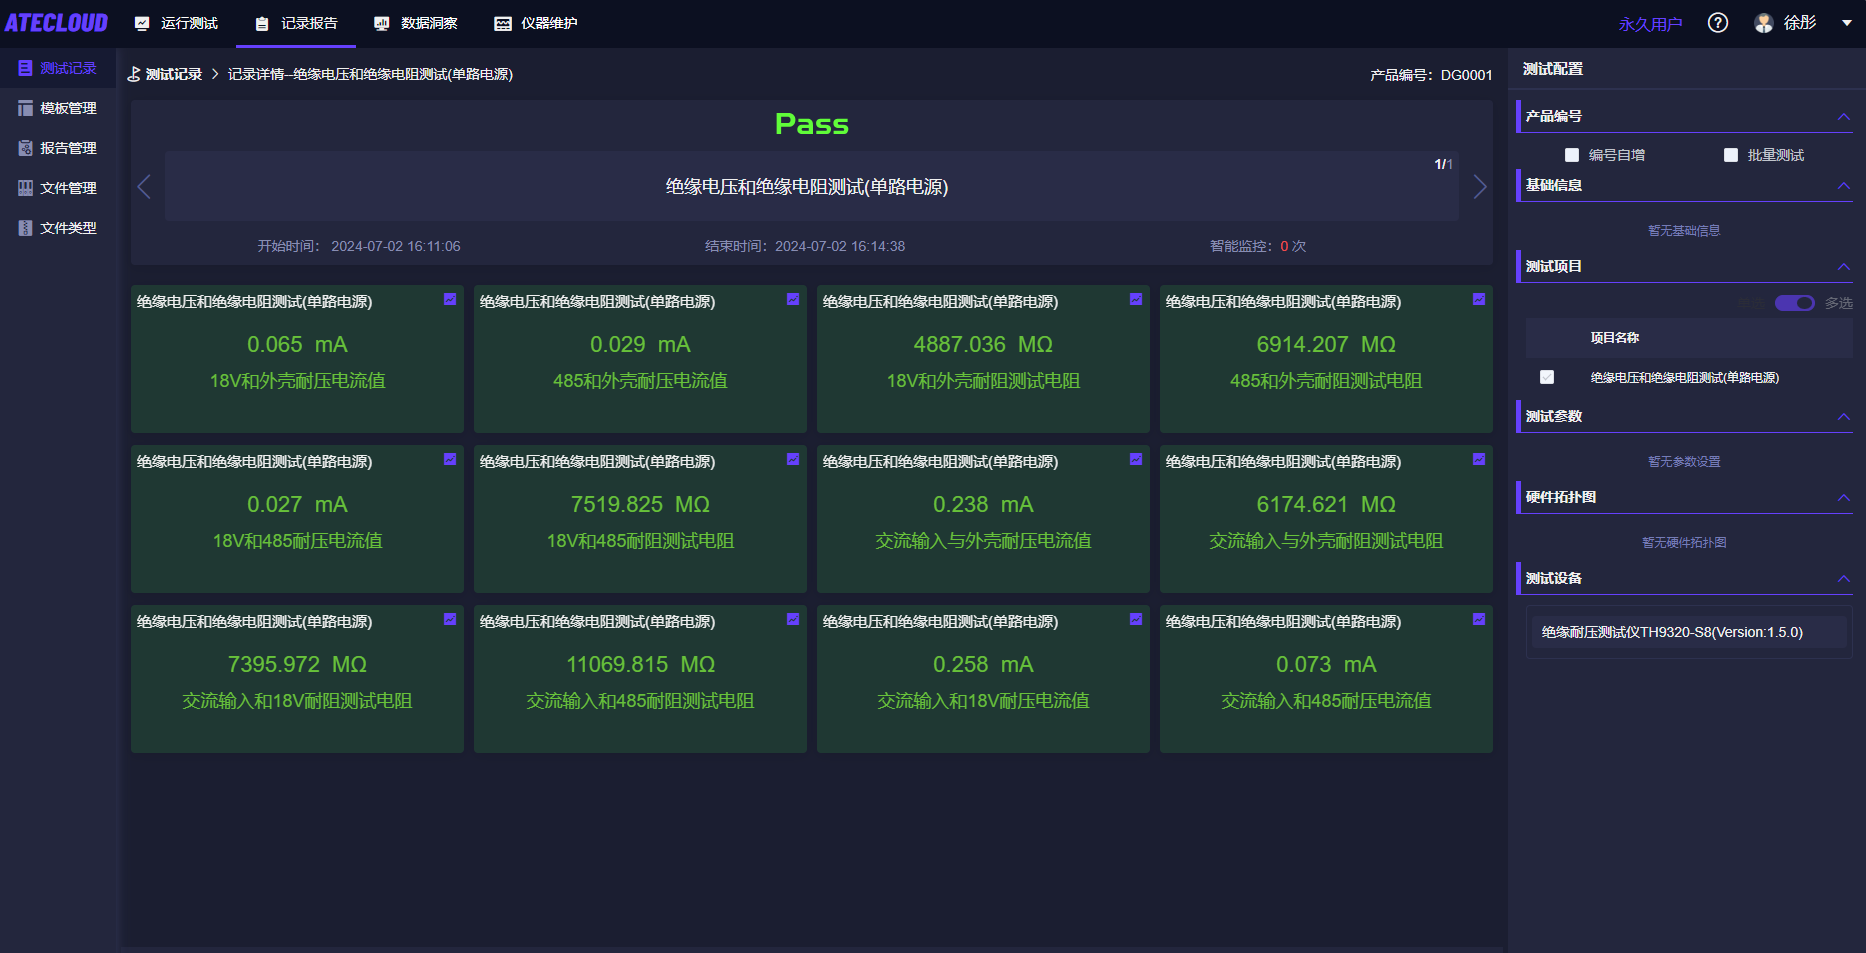Screen dimensions: 1866x953
Task: Toggle checkbox on the 交流输入和18V耐阻测试电阻 card
Action: pyautogui.click(x=450, y=619)
